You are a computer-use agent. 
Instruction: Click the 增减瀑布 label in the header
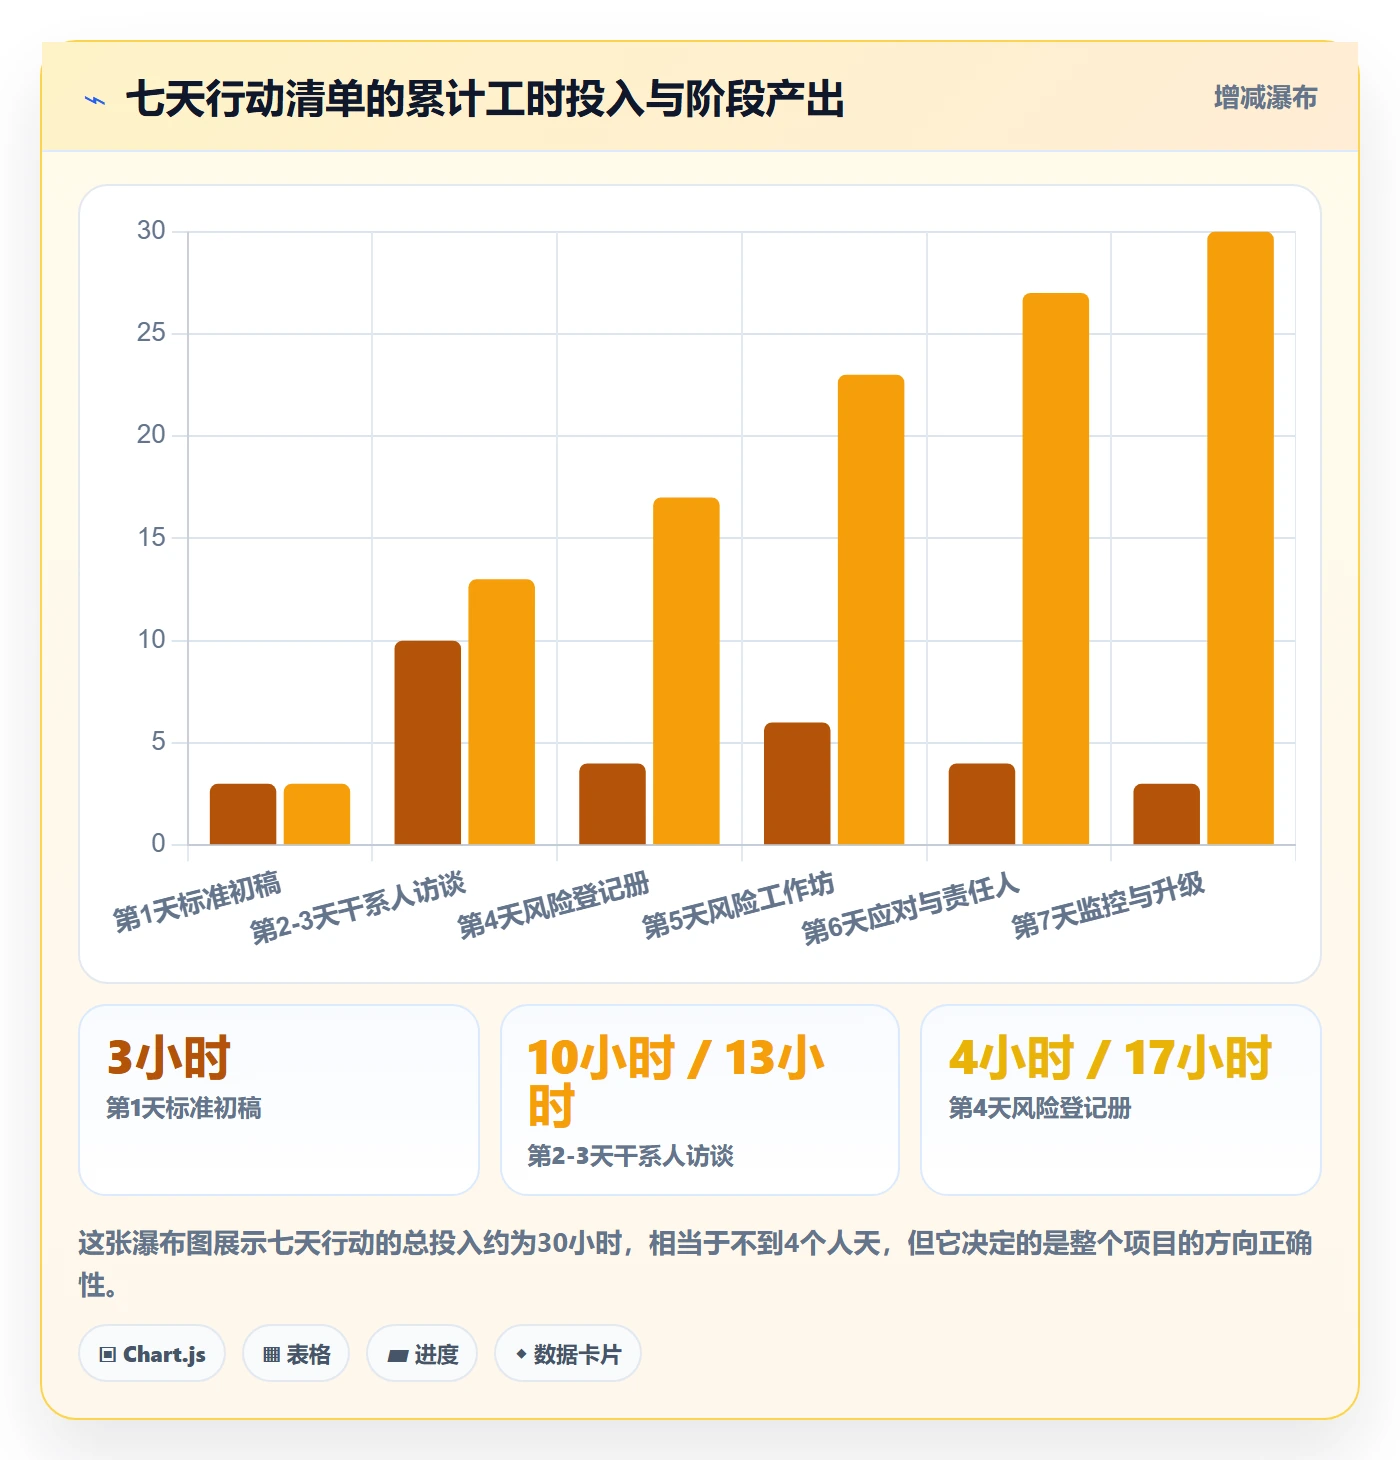point(1265,98)
